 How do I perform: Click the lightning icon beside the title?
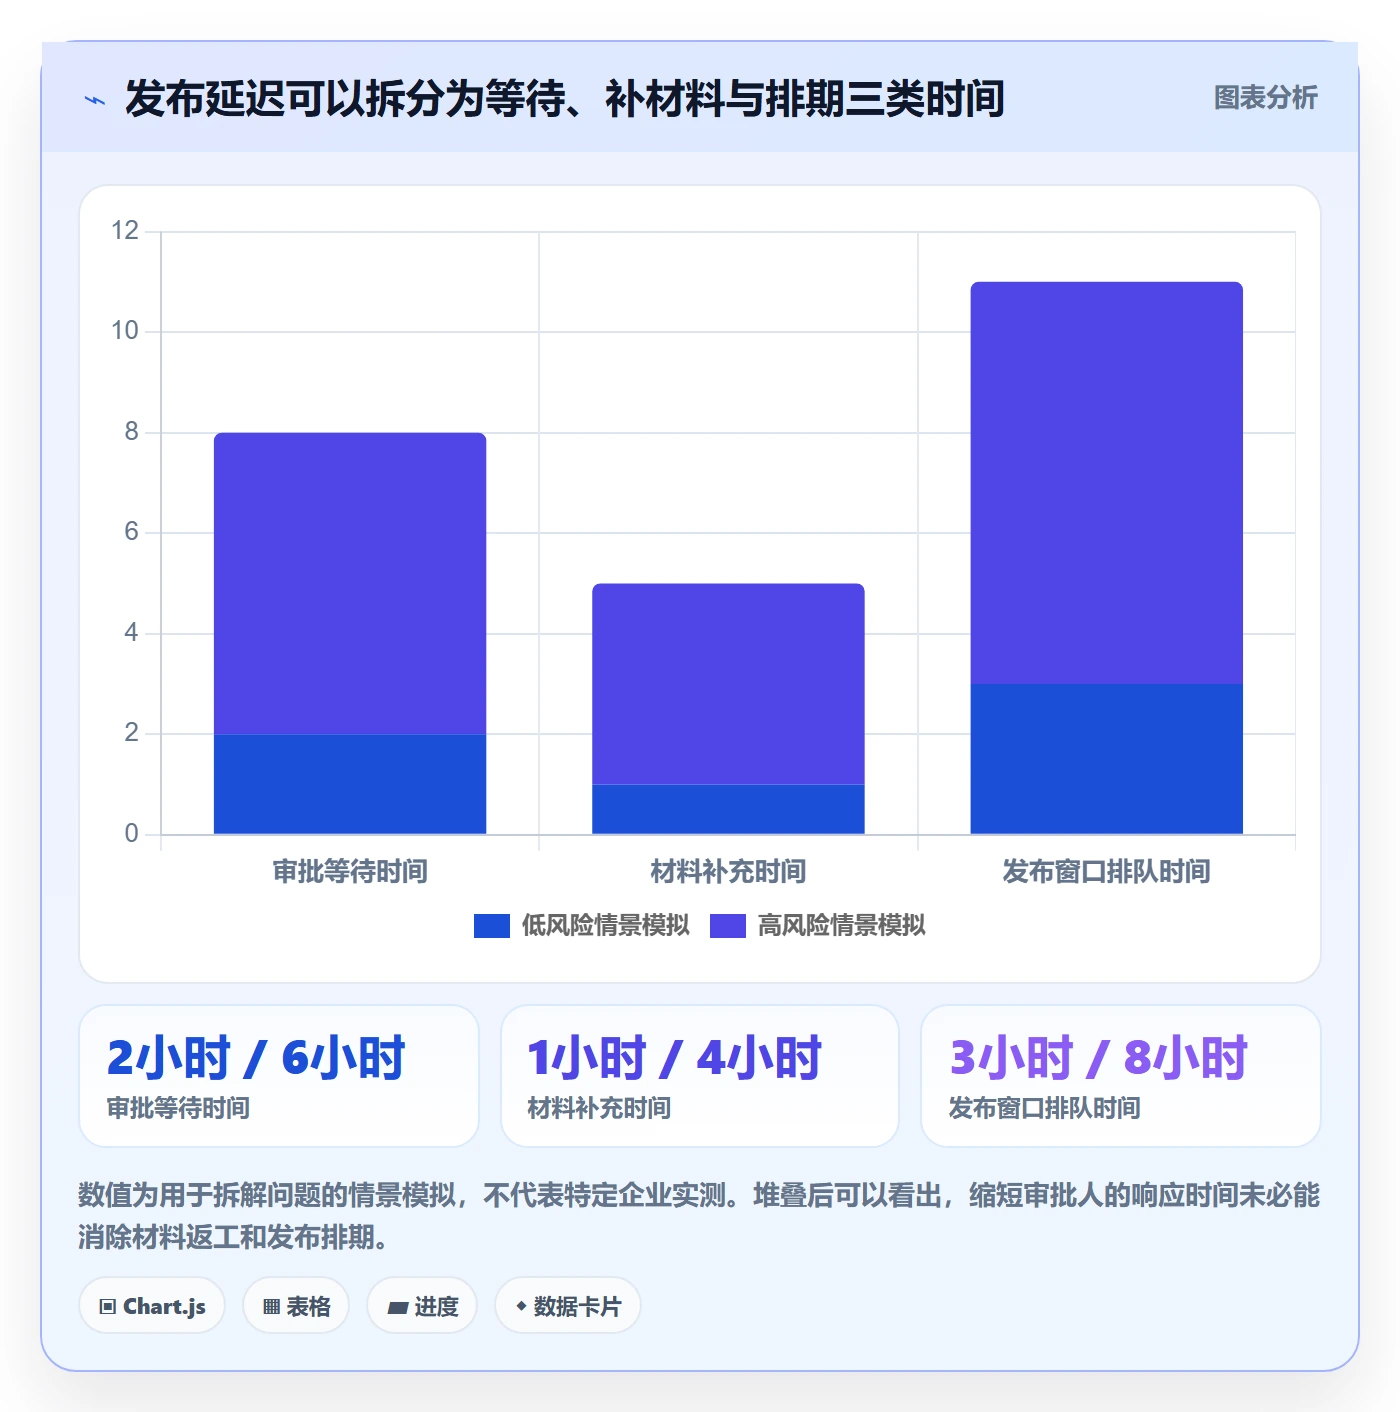[95, 100]
